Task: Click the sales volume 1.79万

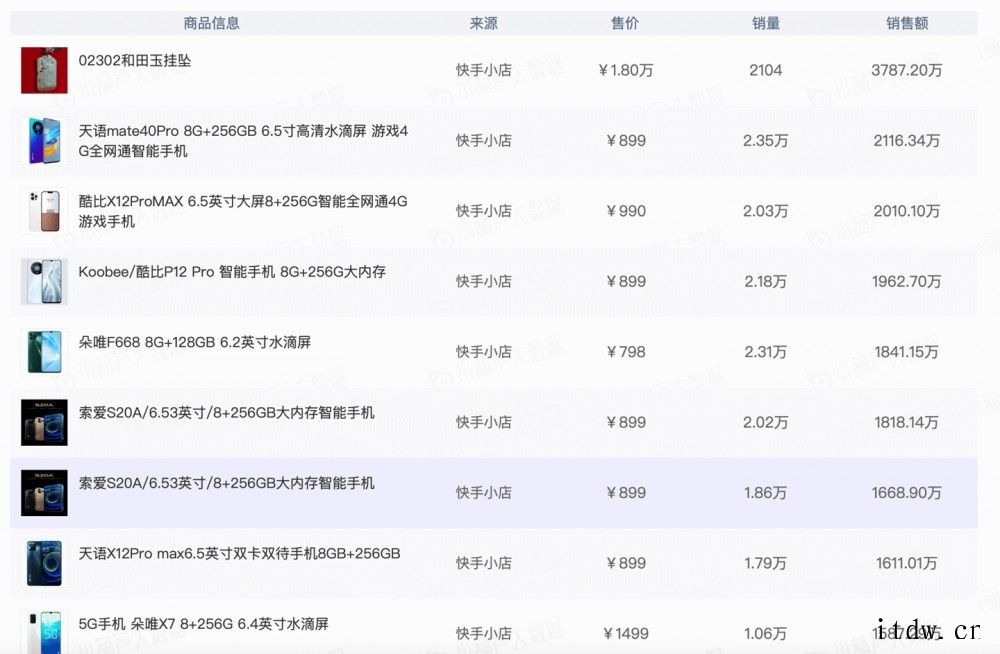Action: pyautogui.click(x=765, y=563)
